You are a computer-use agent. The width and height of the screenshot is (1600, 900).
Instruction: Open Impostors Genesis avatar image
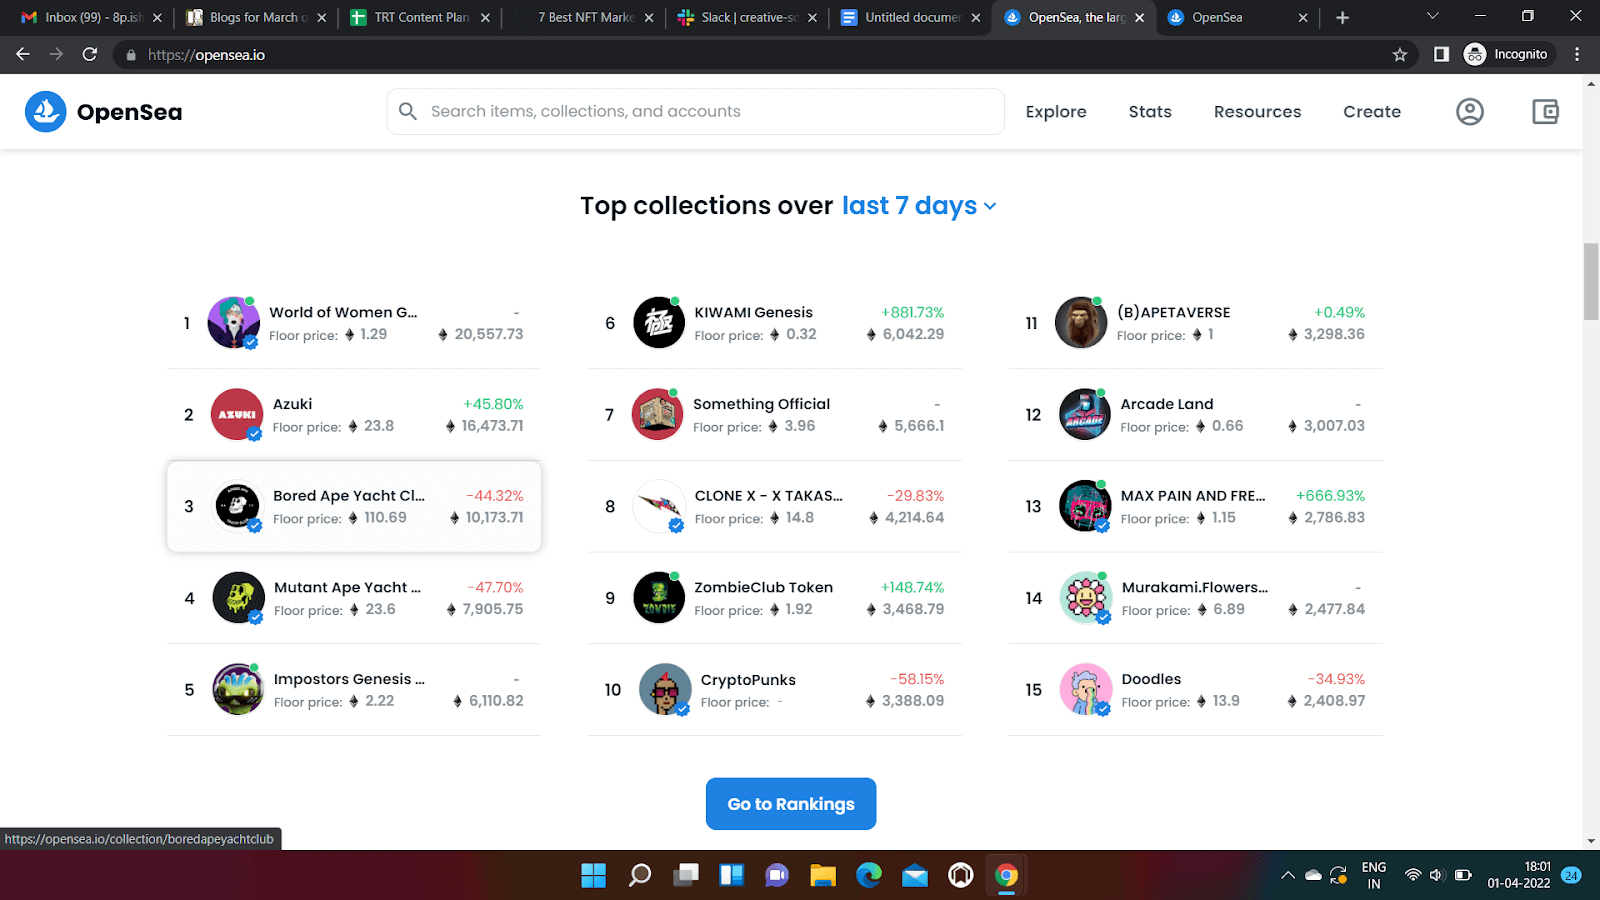(238, 689)
